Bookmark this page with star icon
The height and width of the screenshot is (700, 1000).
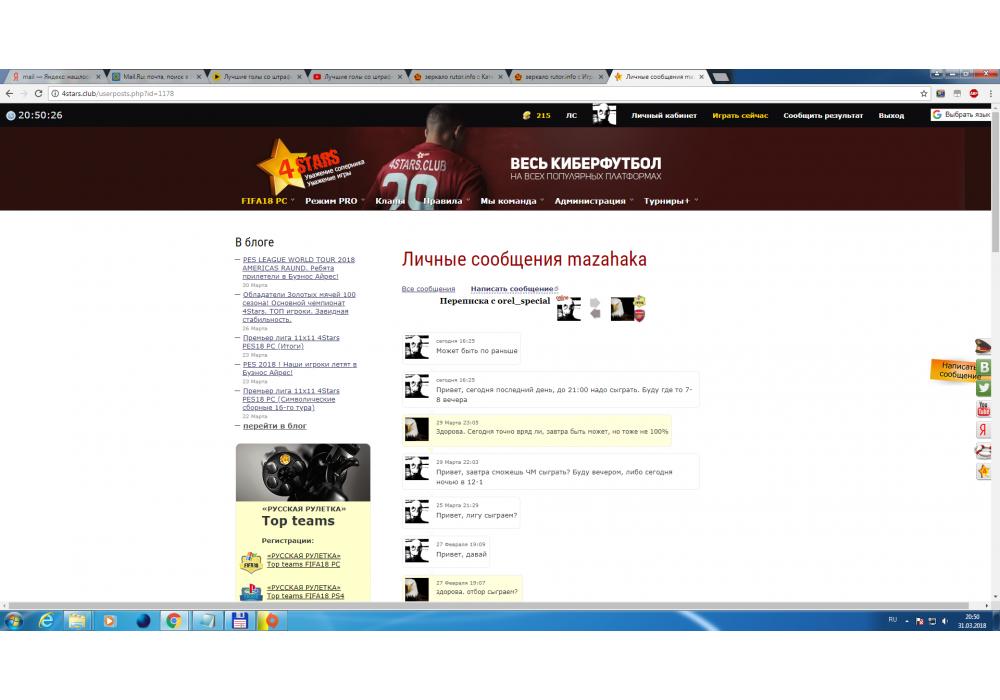click(924, 93)
